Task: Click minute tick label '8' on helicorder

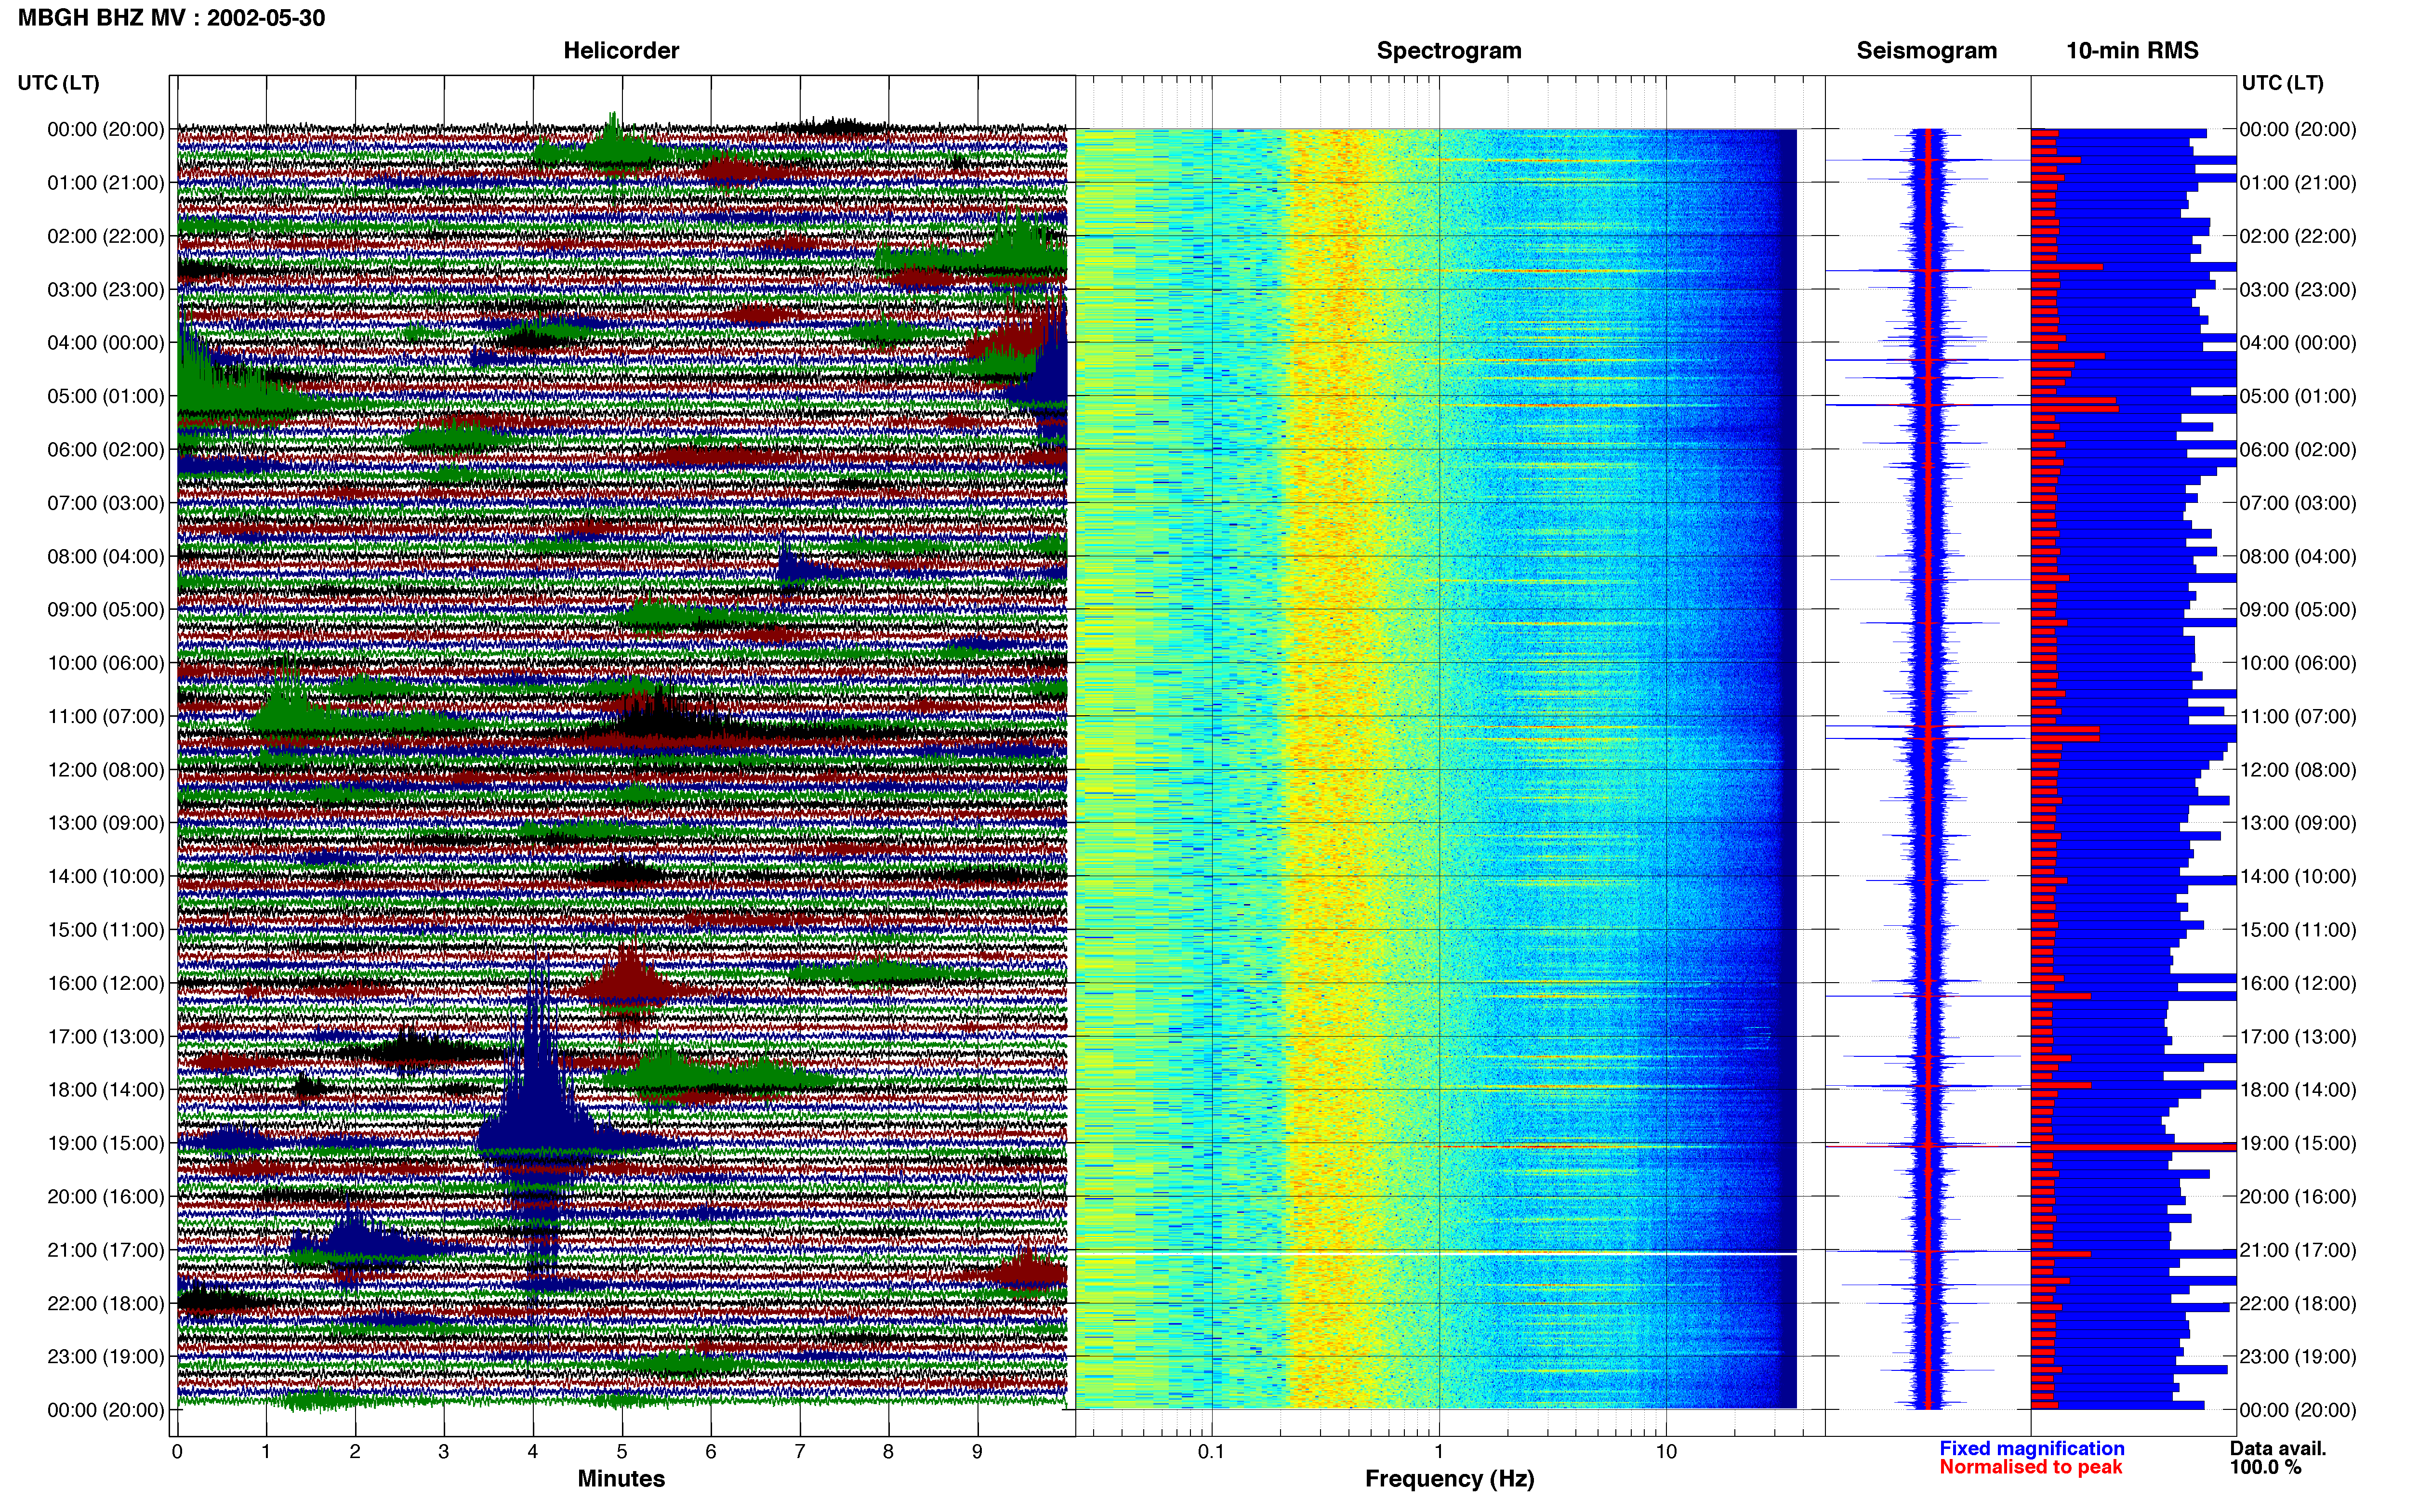Action: pos(888,1452)
